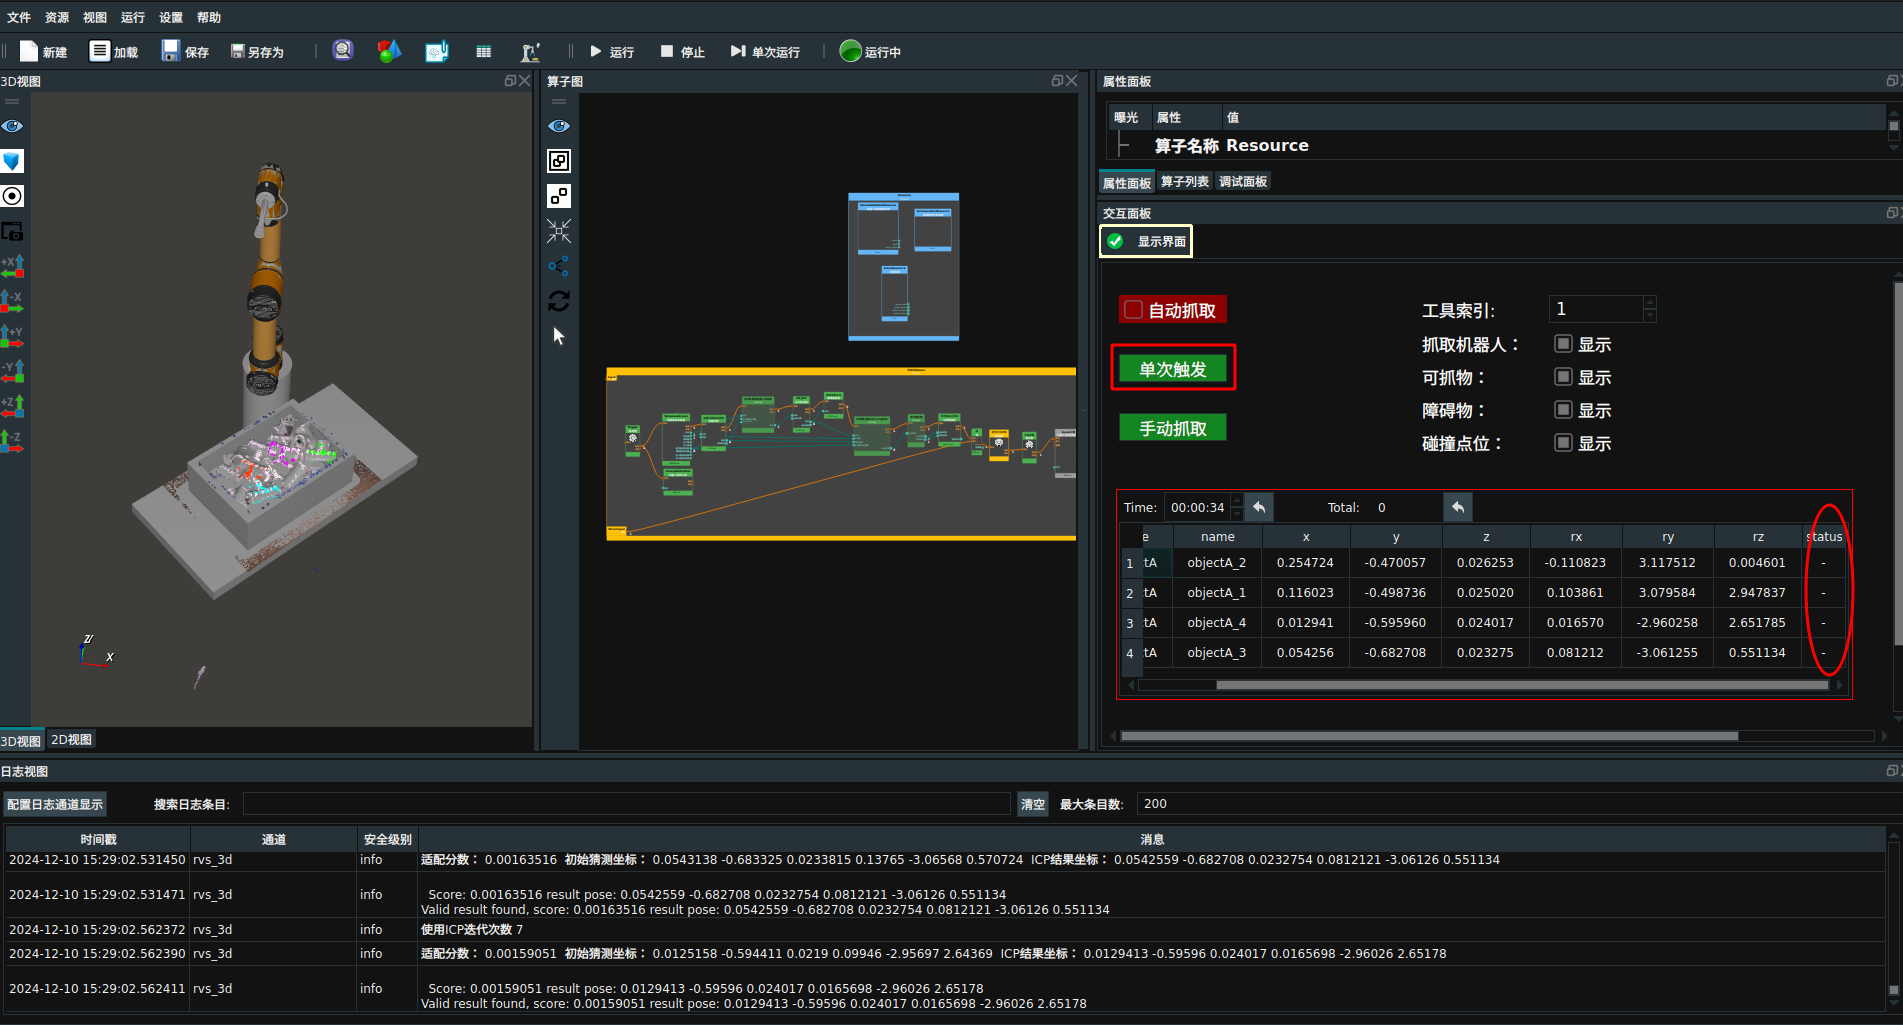The image size is (1903, 1025).
Task: Open the green table grid icon in toolbar
Action: [x=484, y=51]
